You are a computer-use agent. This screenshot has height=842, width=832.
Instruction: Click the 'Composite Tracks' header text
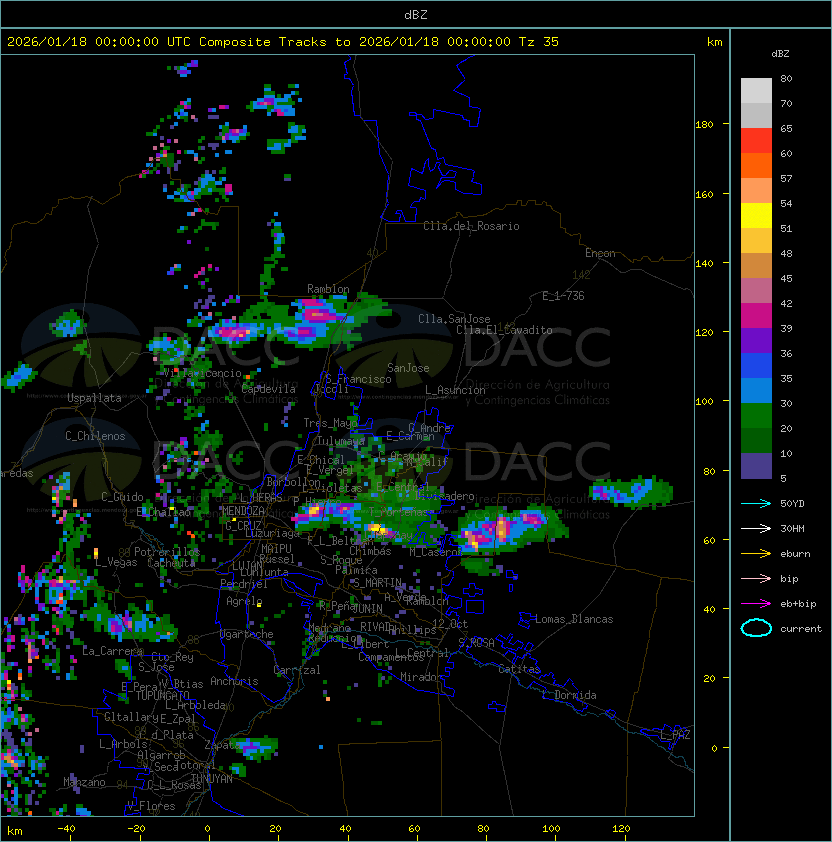pyautogui.click(x=263, y=42)
